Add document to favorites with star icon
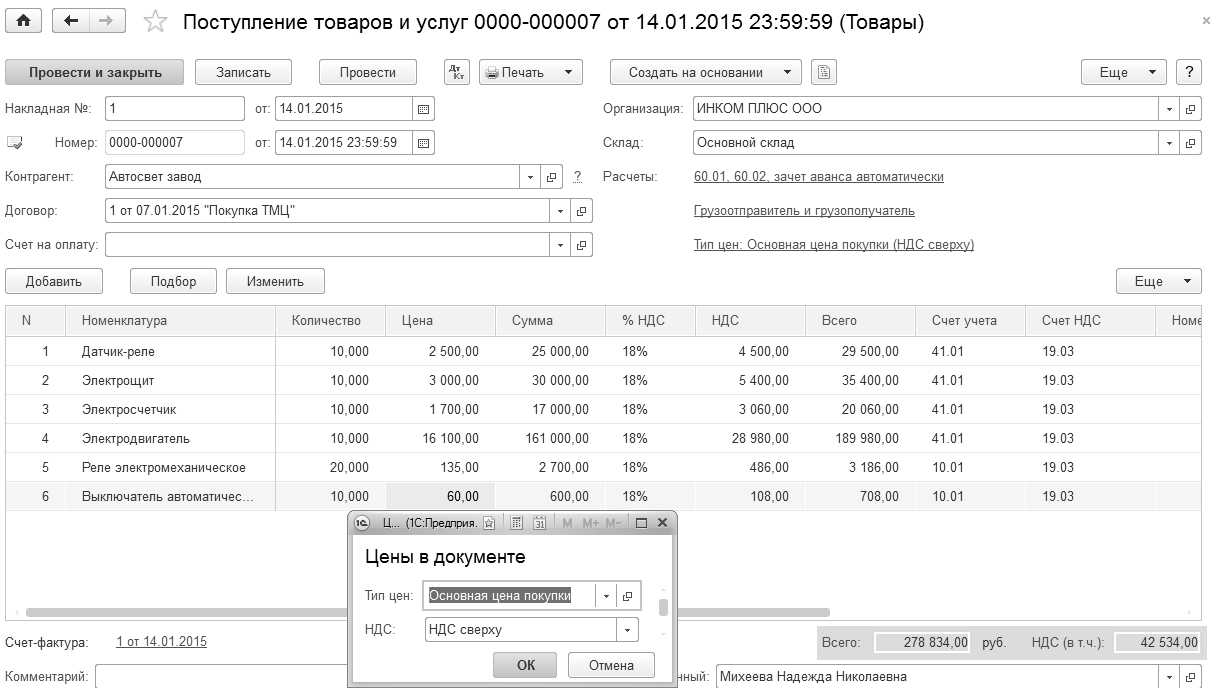The height and width of the screenshot is (688, 1222). 155,22
